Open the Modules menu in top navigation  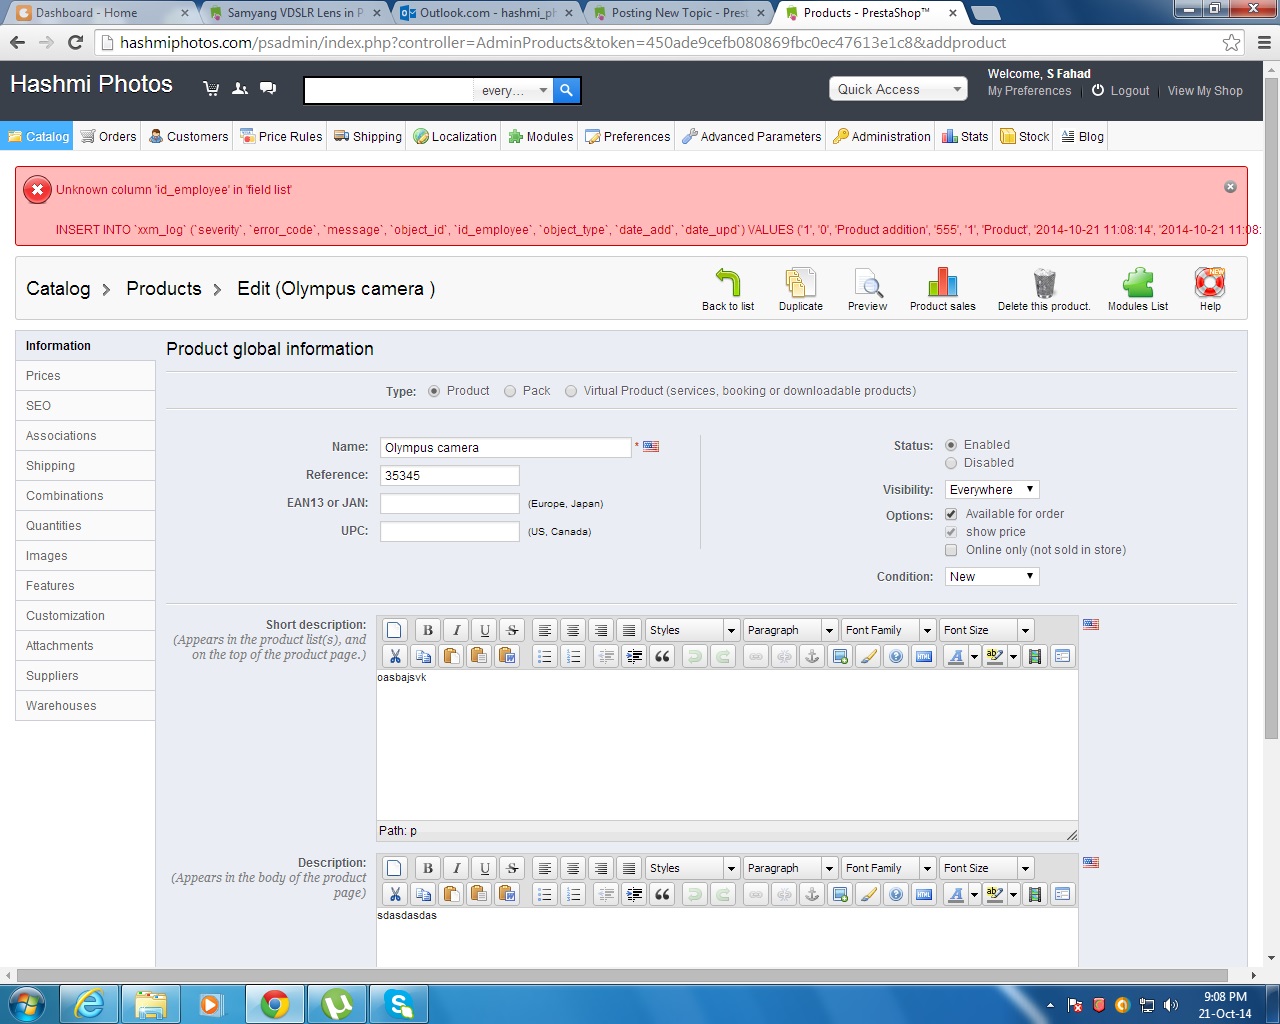click(540, 137)
